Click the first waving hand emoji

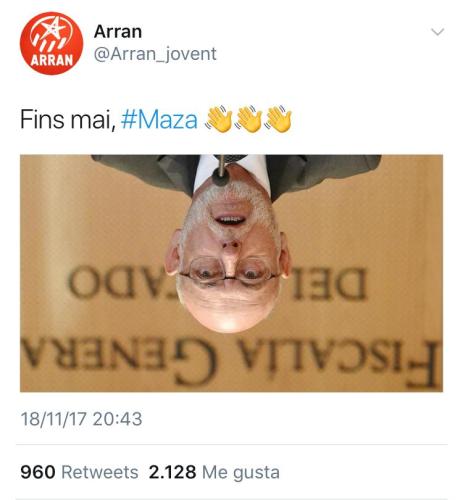(x=219, y=119)
